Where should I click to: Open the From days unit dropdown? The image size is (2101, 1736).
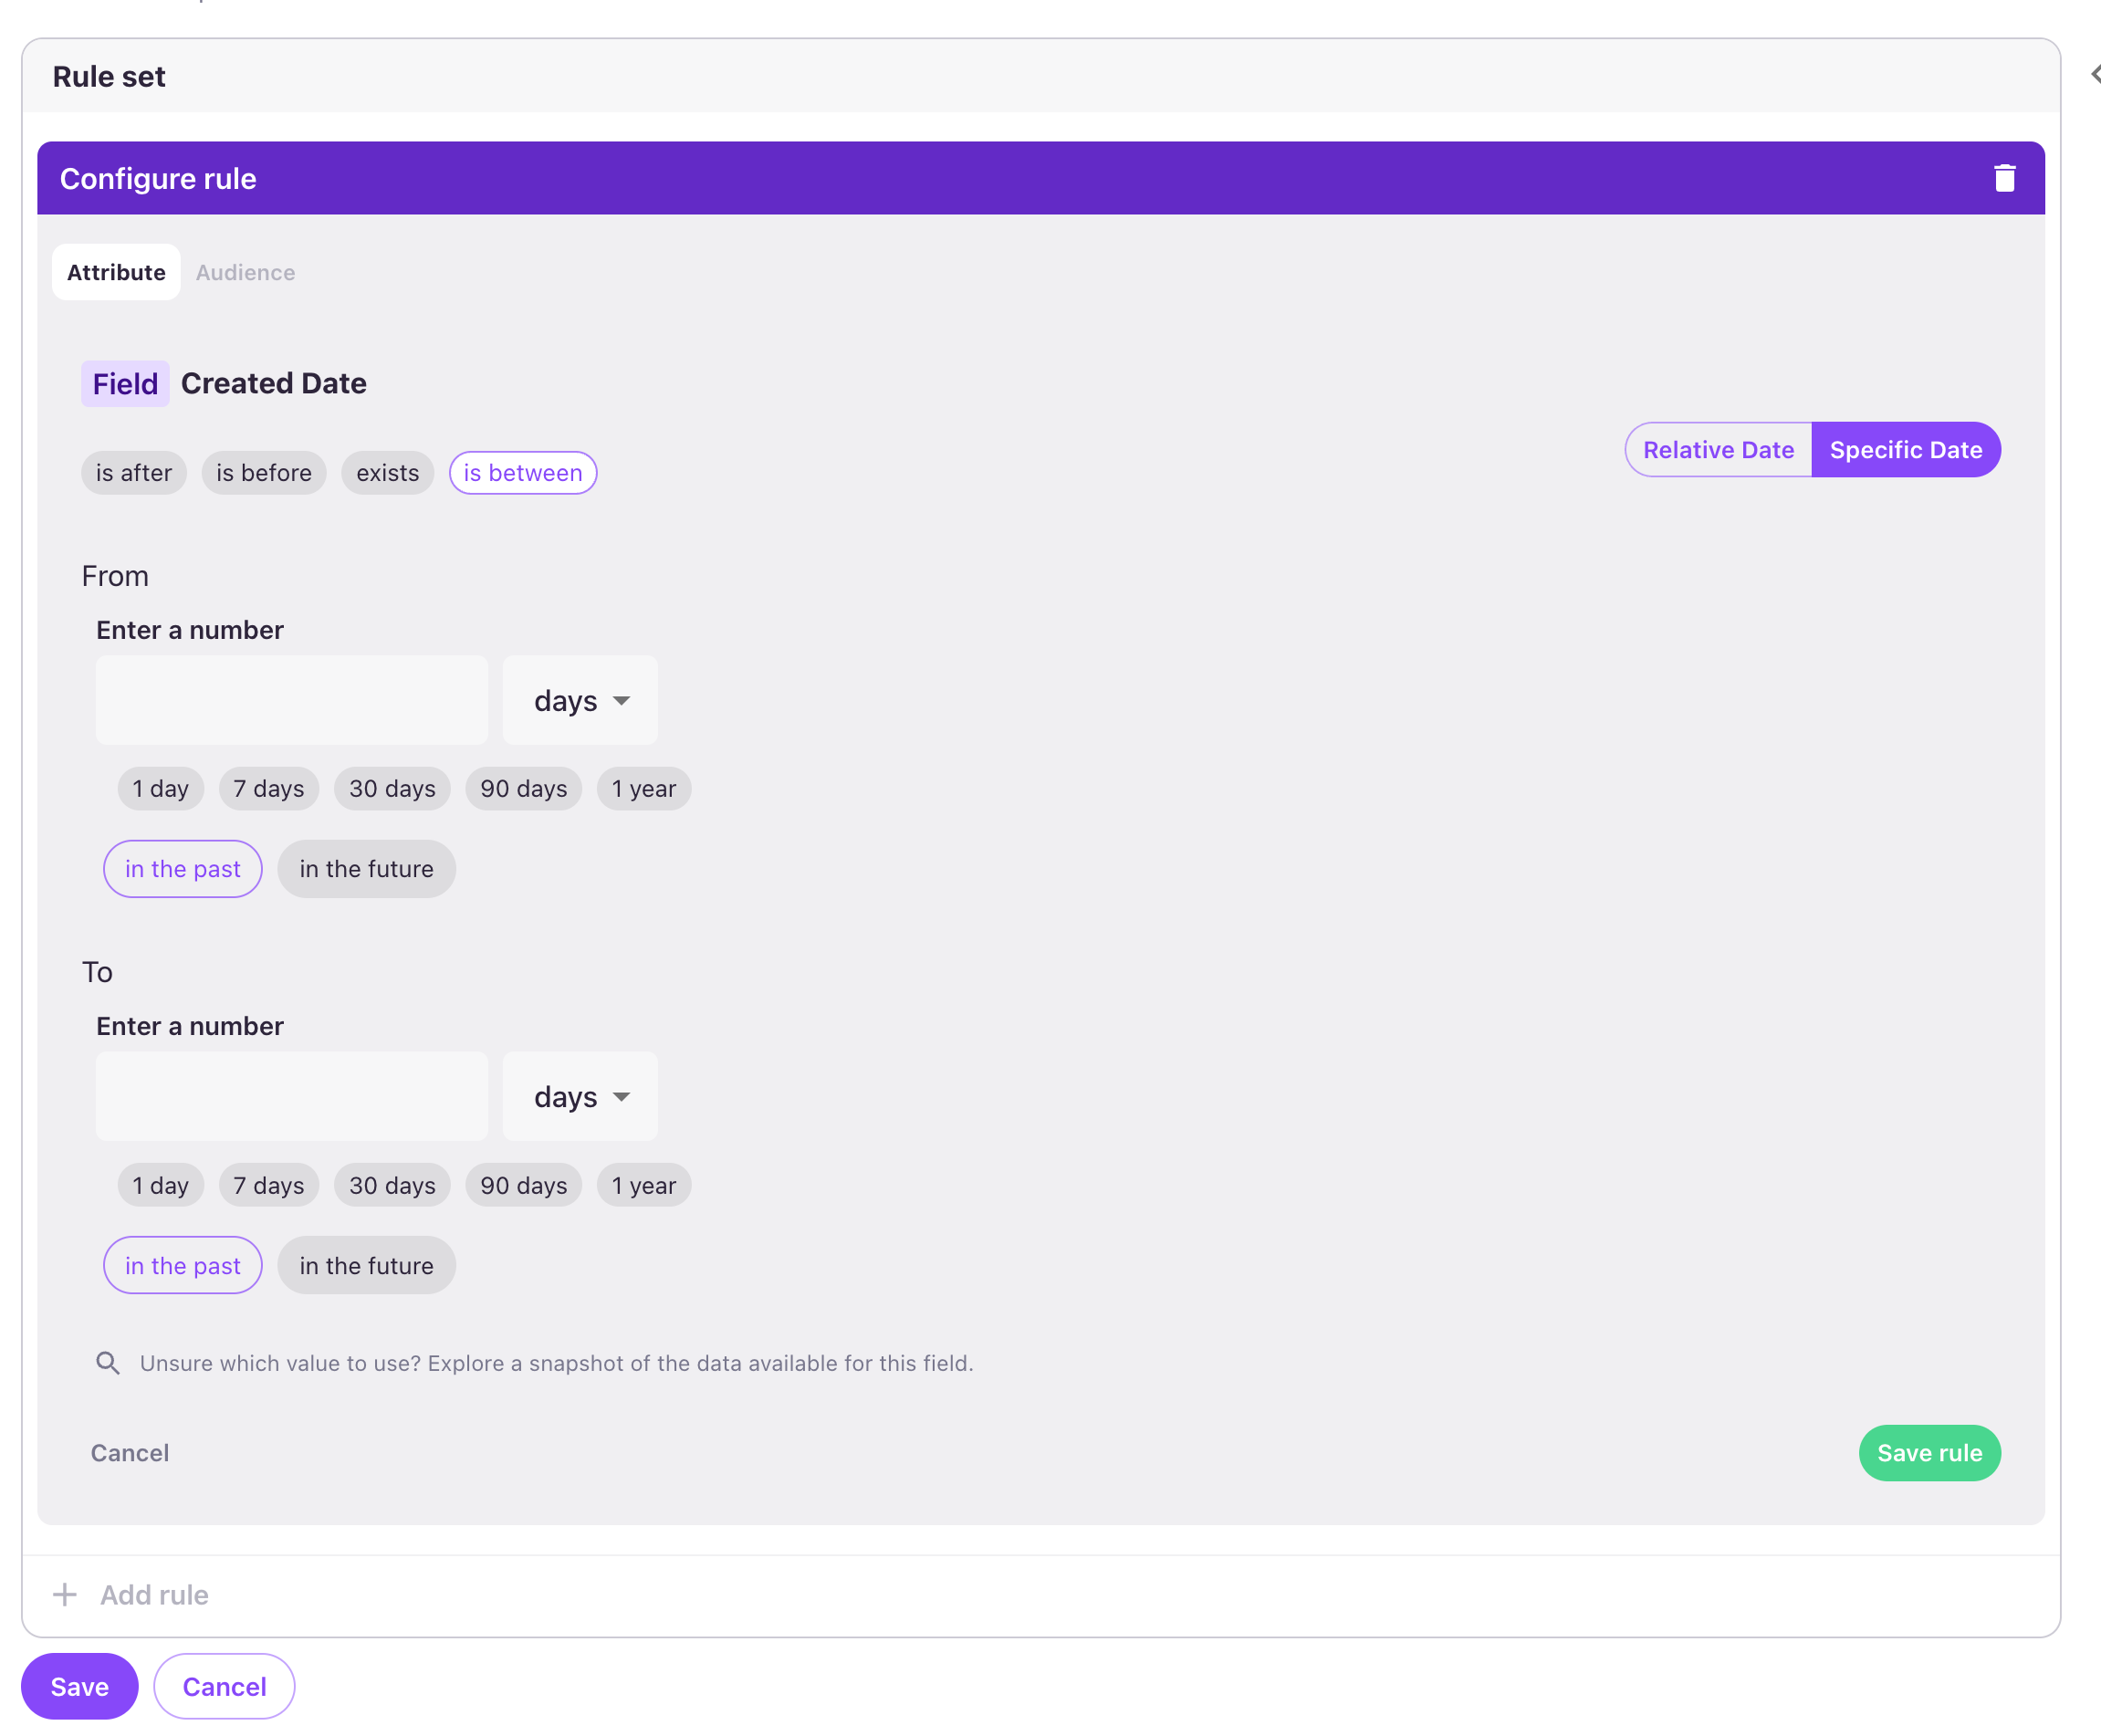580,700
